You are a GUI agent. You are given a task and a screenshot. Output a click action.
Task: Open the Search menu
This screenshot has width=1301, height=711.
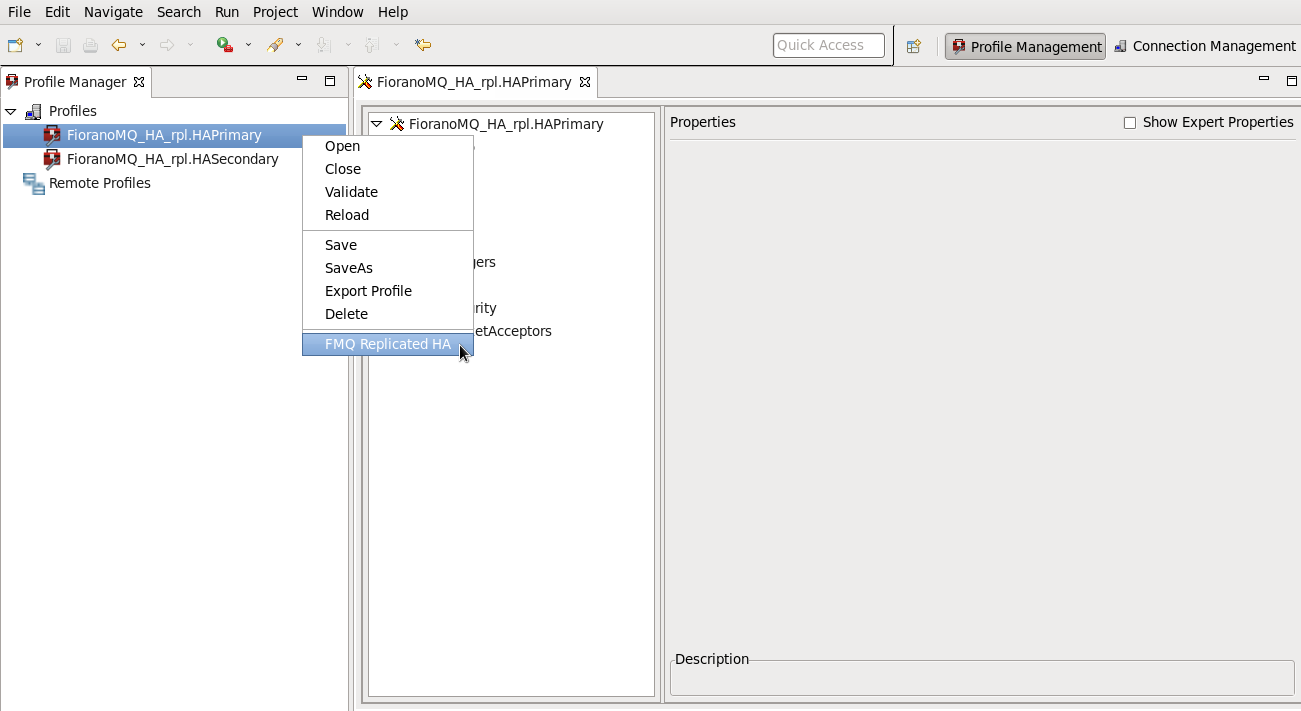179,12
